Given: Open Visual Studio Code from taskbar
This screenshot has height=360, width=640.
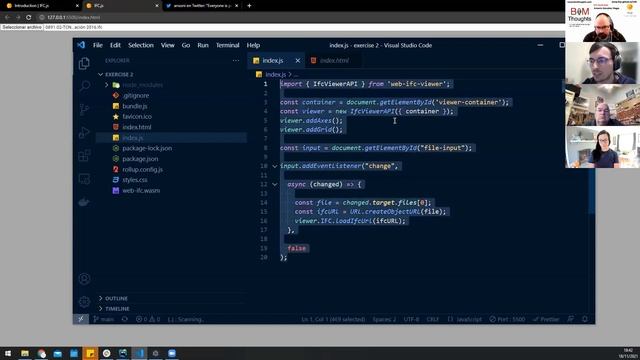Looking at the screenshot, I should (139, 353).
